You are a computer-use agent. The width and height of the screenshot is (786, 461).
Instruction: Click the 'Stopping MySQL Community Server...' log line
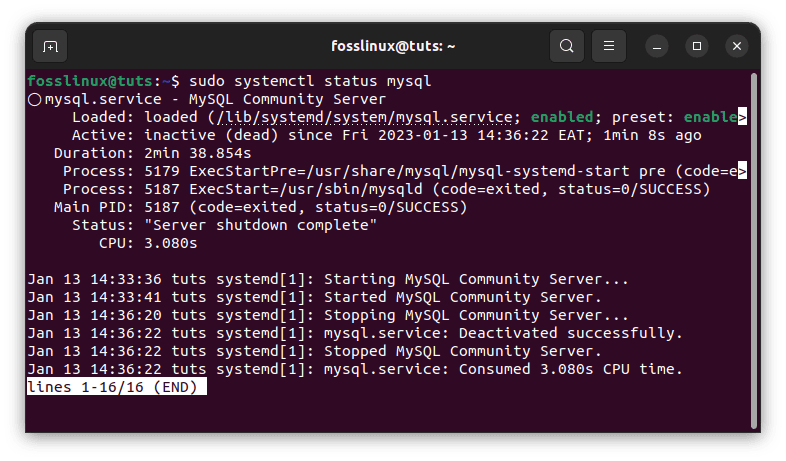pos(328,315)
